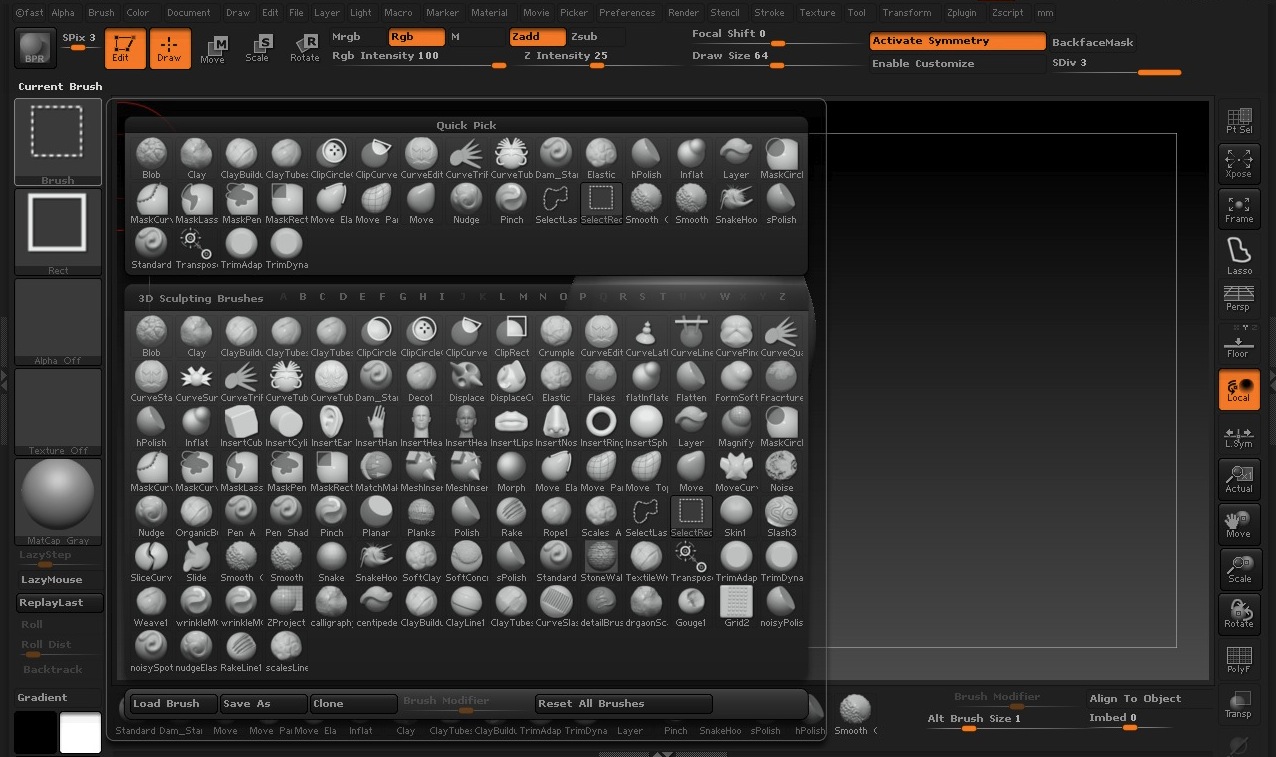Open the Zplugin menu
This screenshot has height=757, width=1276.
962,13
